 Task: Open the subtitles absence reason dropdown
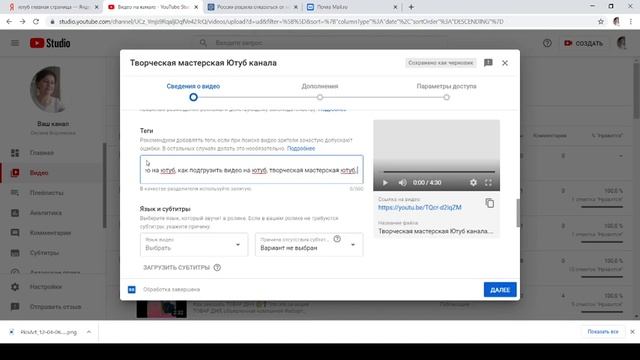click(x=309, y=244)
